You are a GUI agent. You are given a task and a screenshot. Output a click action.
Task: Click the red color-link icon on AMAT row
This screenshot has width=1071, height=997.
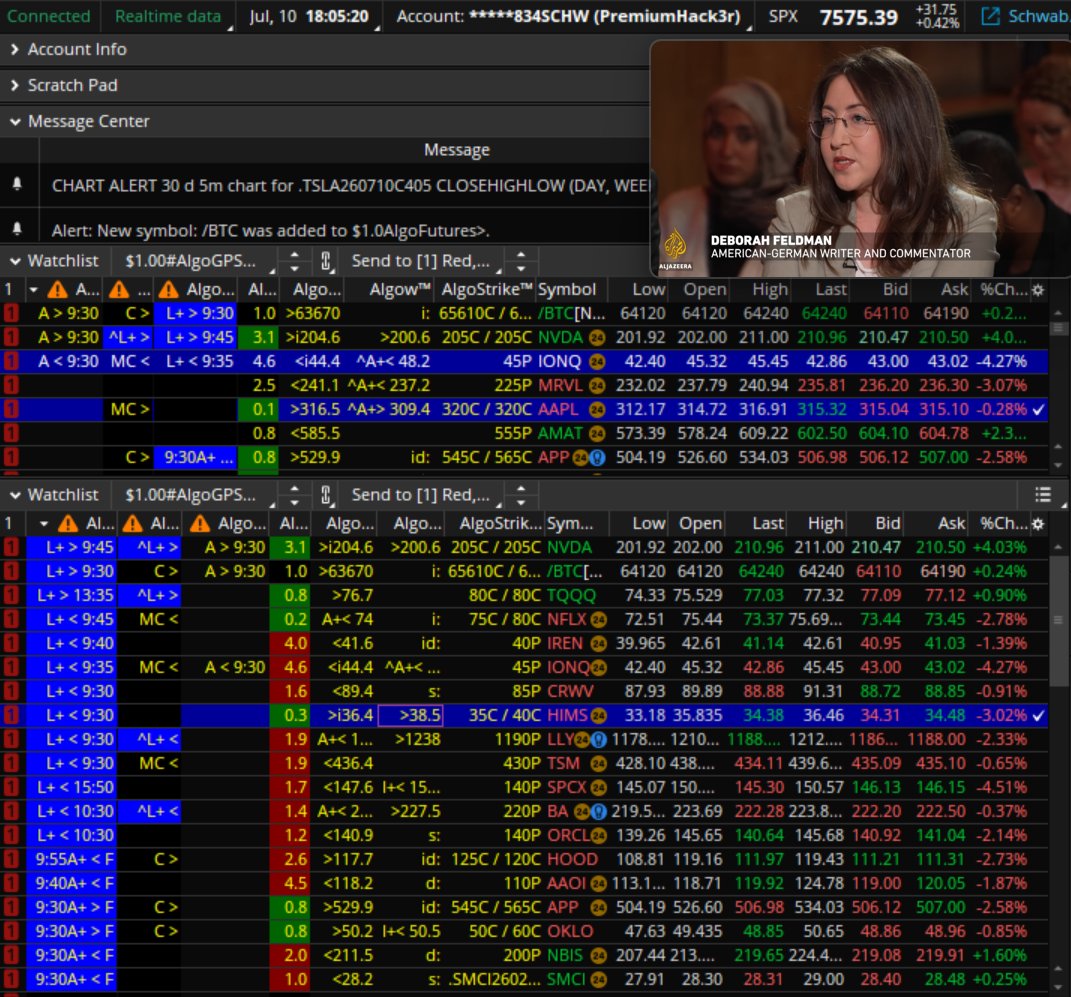point(11,433)
